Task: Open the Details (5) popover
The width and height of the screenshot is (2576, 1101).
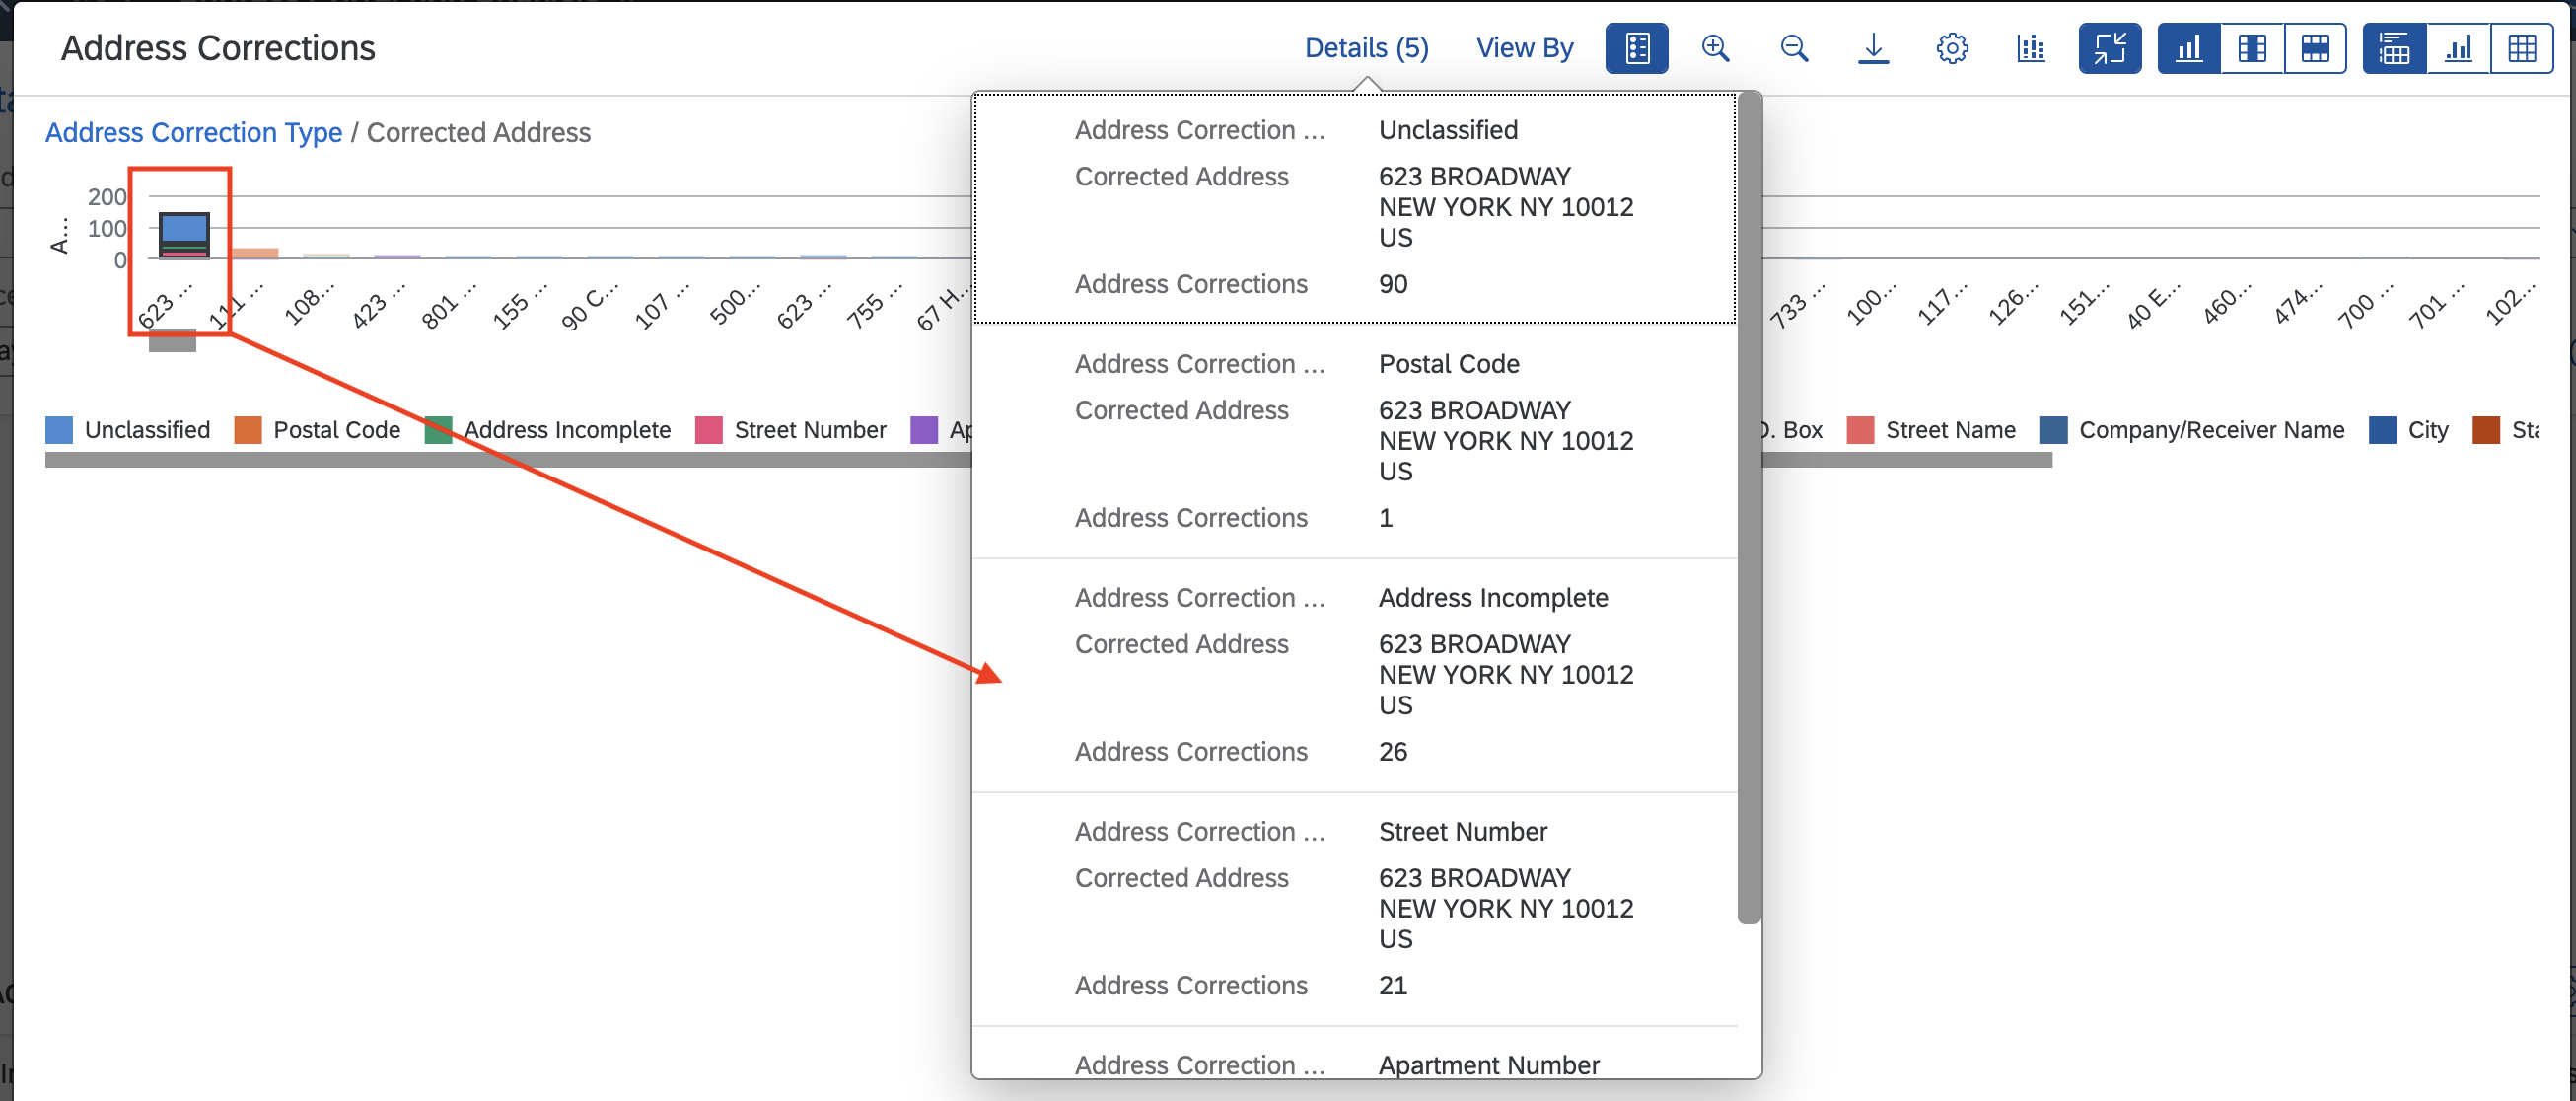Action: point(1366,47)
